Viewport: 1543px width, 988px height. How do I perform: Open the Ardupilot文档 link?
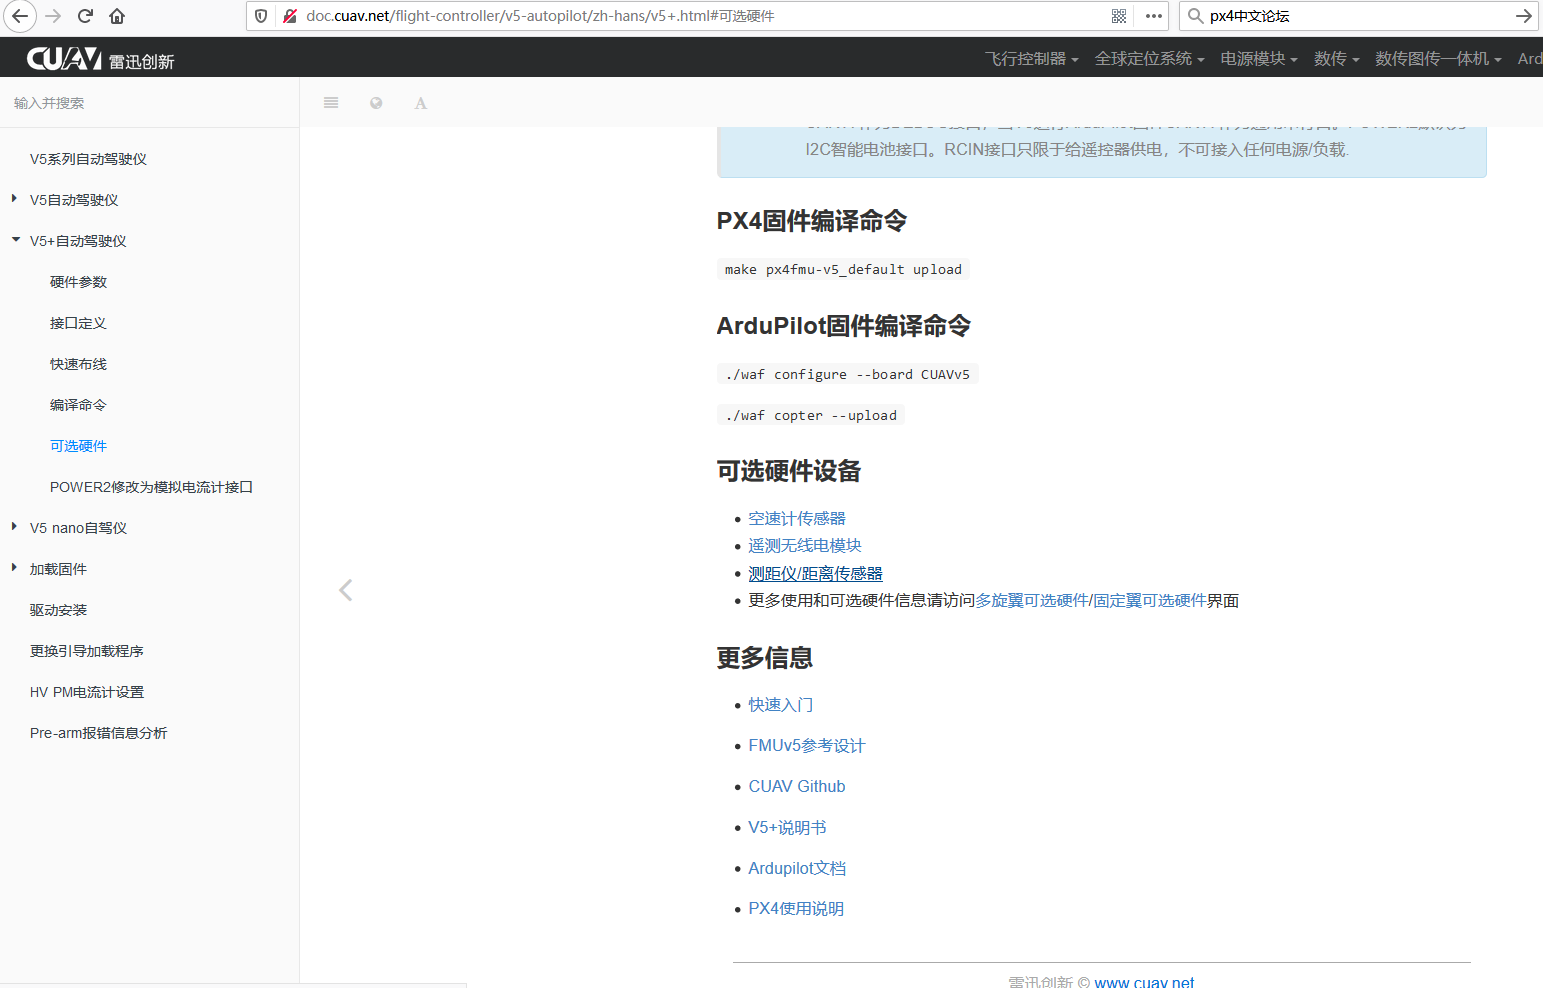pyautogui.click(x=797, y=868)
